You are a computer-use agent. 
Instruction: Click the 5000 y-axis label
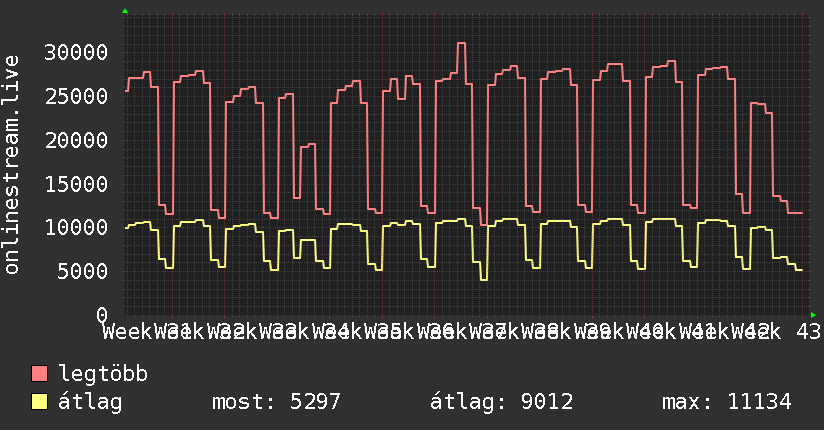(x=83, y=271)
